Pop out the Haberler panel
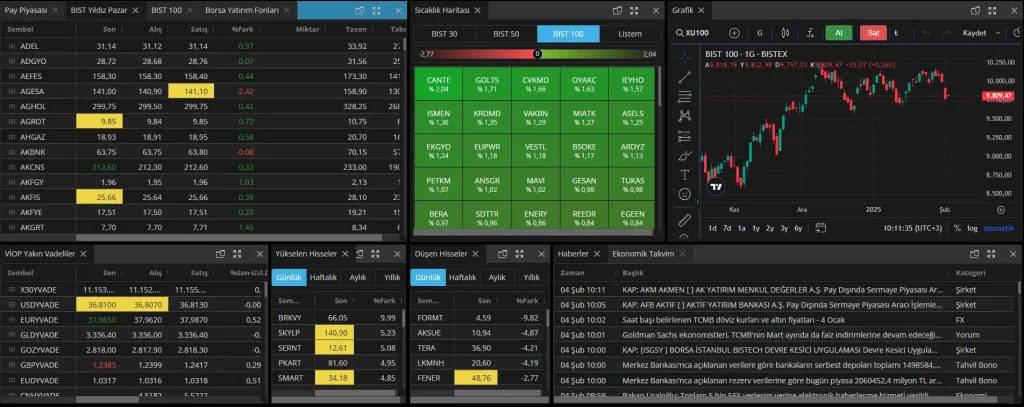This screenshot has width=1024, height=407. 975,253
